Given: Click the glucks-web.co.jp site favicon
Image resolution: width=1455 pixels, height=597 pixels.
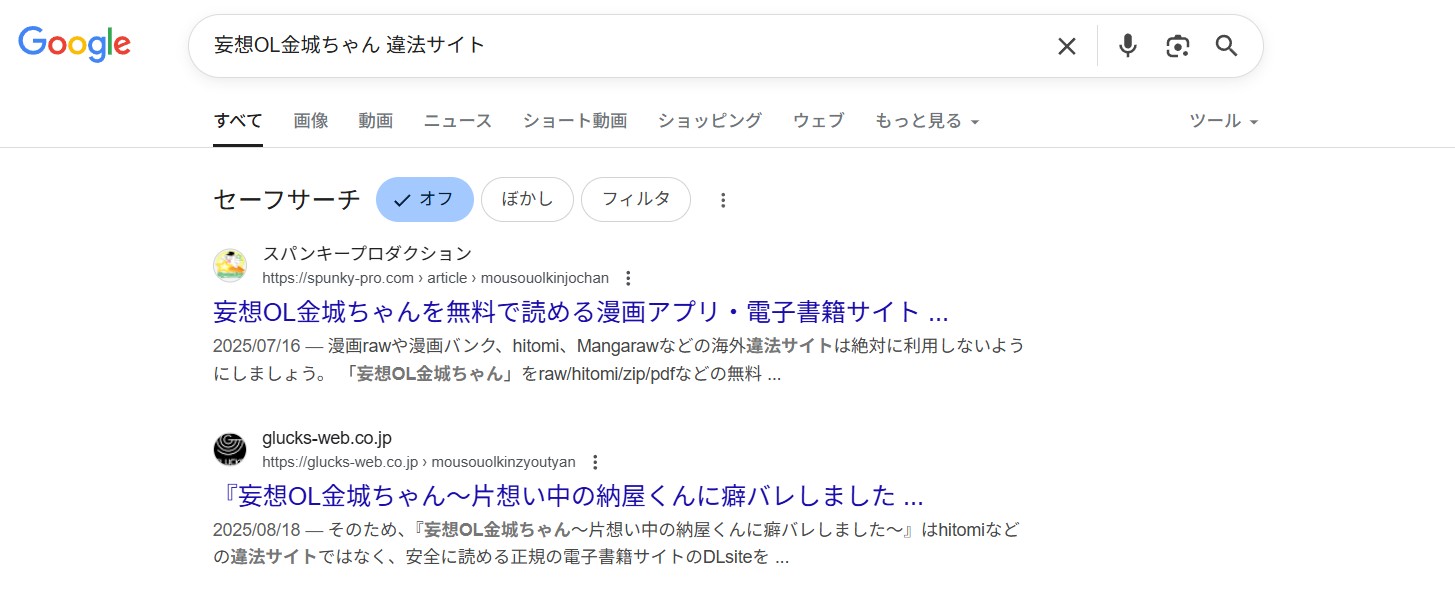Looking at the screenshot, I should click(x=230, y=448).
